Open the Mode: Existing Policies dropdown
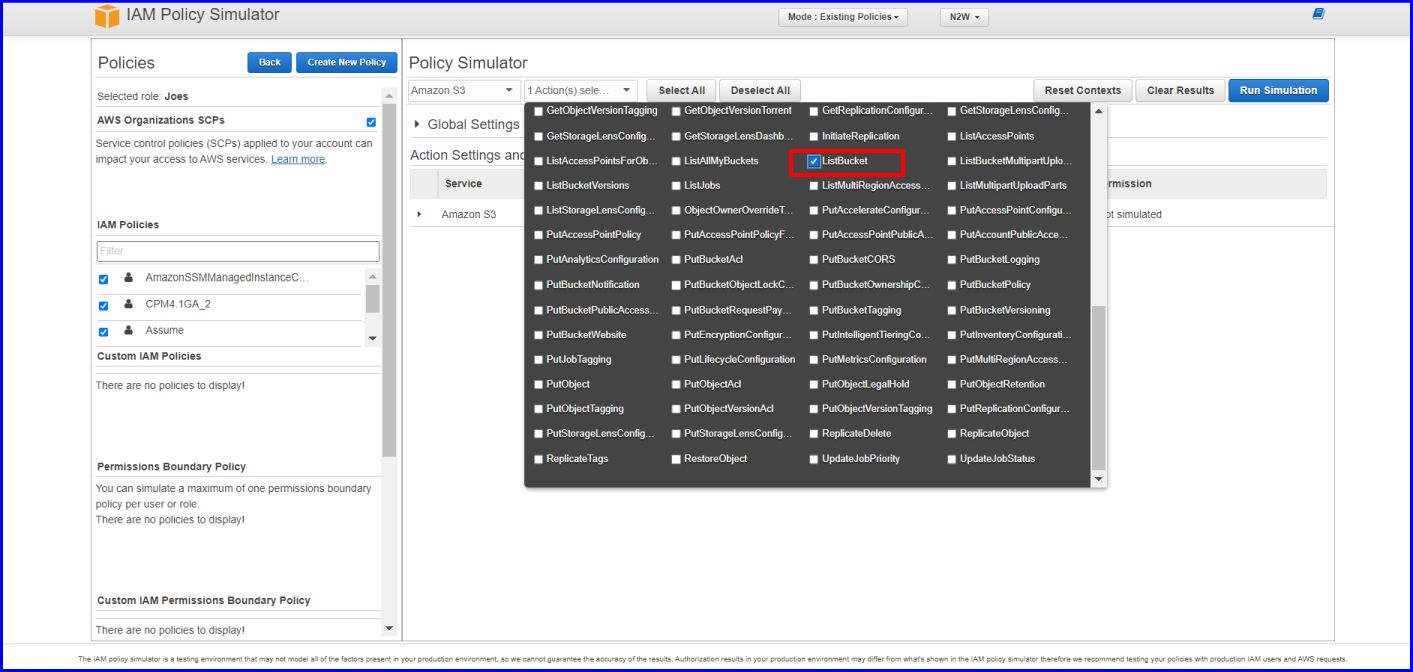 [x=843, y=17]
